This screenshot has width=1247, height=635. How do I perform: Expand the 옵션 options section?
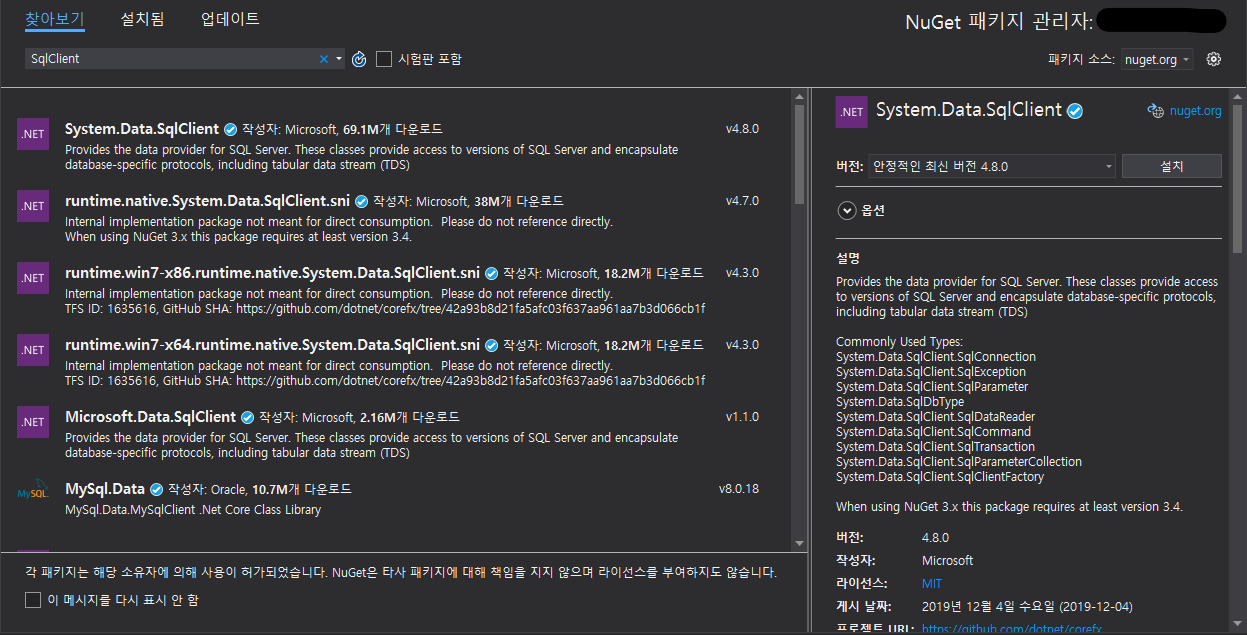pyautogui.click(x=848, y=210)
